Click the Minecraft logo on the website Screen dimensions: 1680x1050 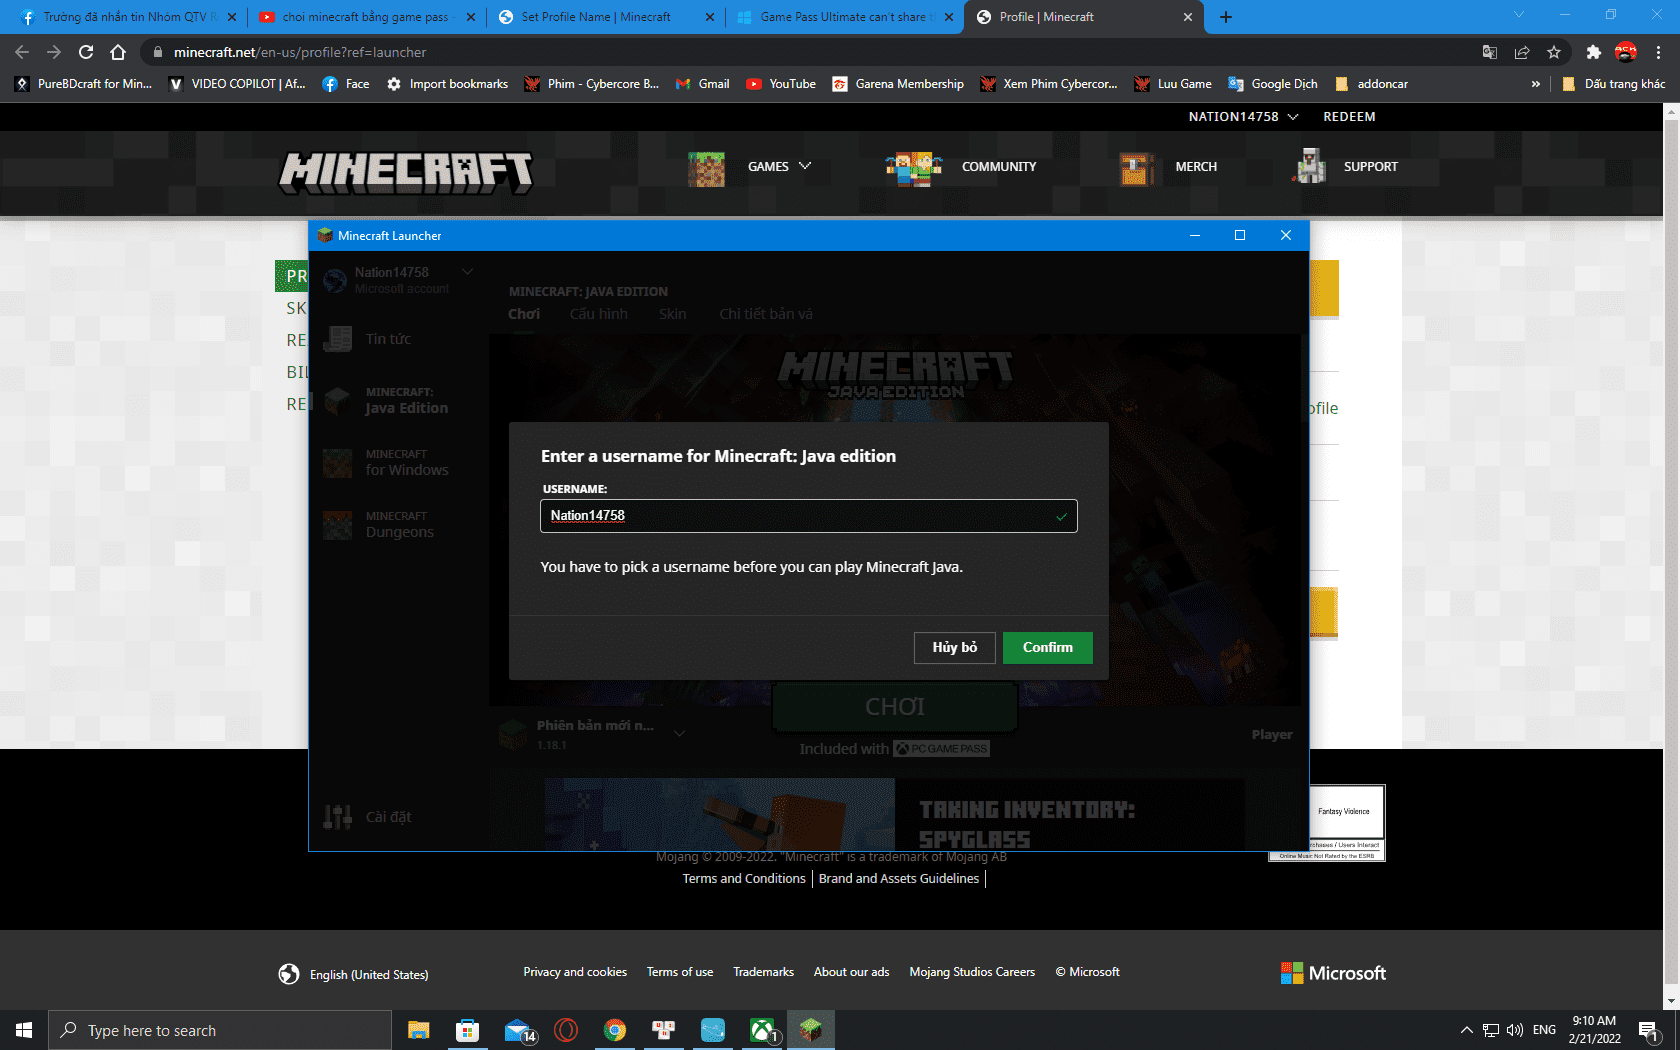[x=406, y=171]
